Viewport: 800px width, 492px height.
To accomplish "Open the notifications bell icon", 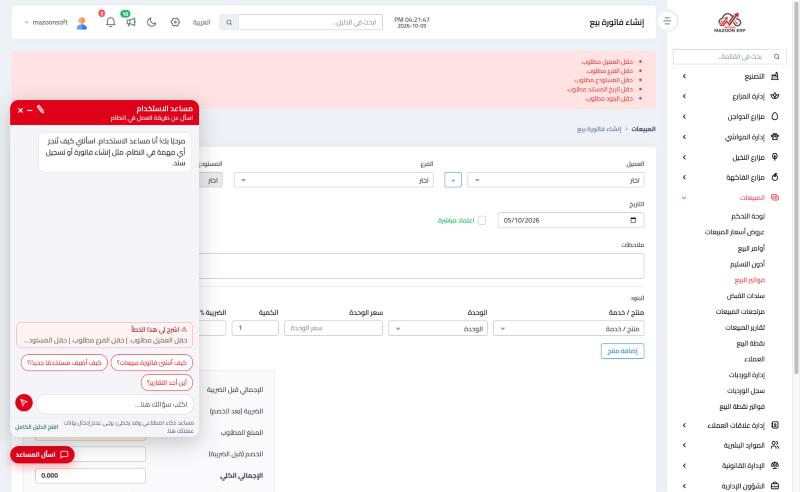I will point(110,22).
